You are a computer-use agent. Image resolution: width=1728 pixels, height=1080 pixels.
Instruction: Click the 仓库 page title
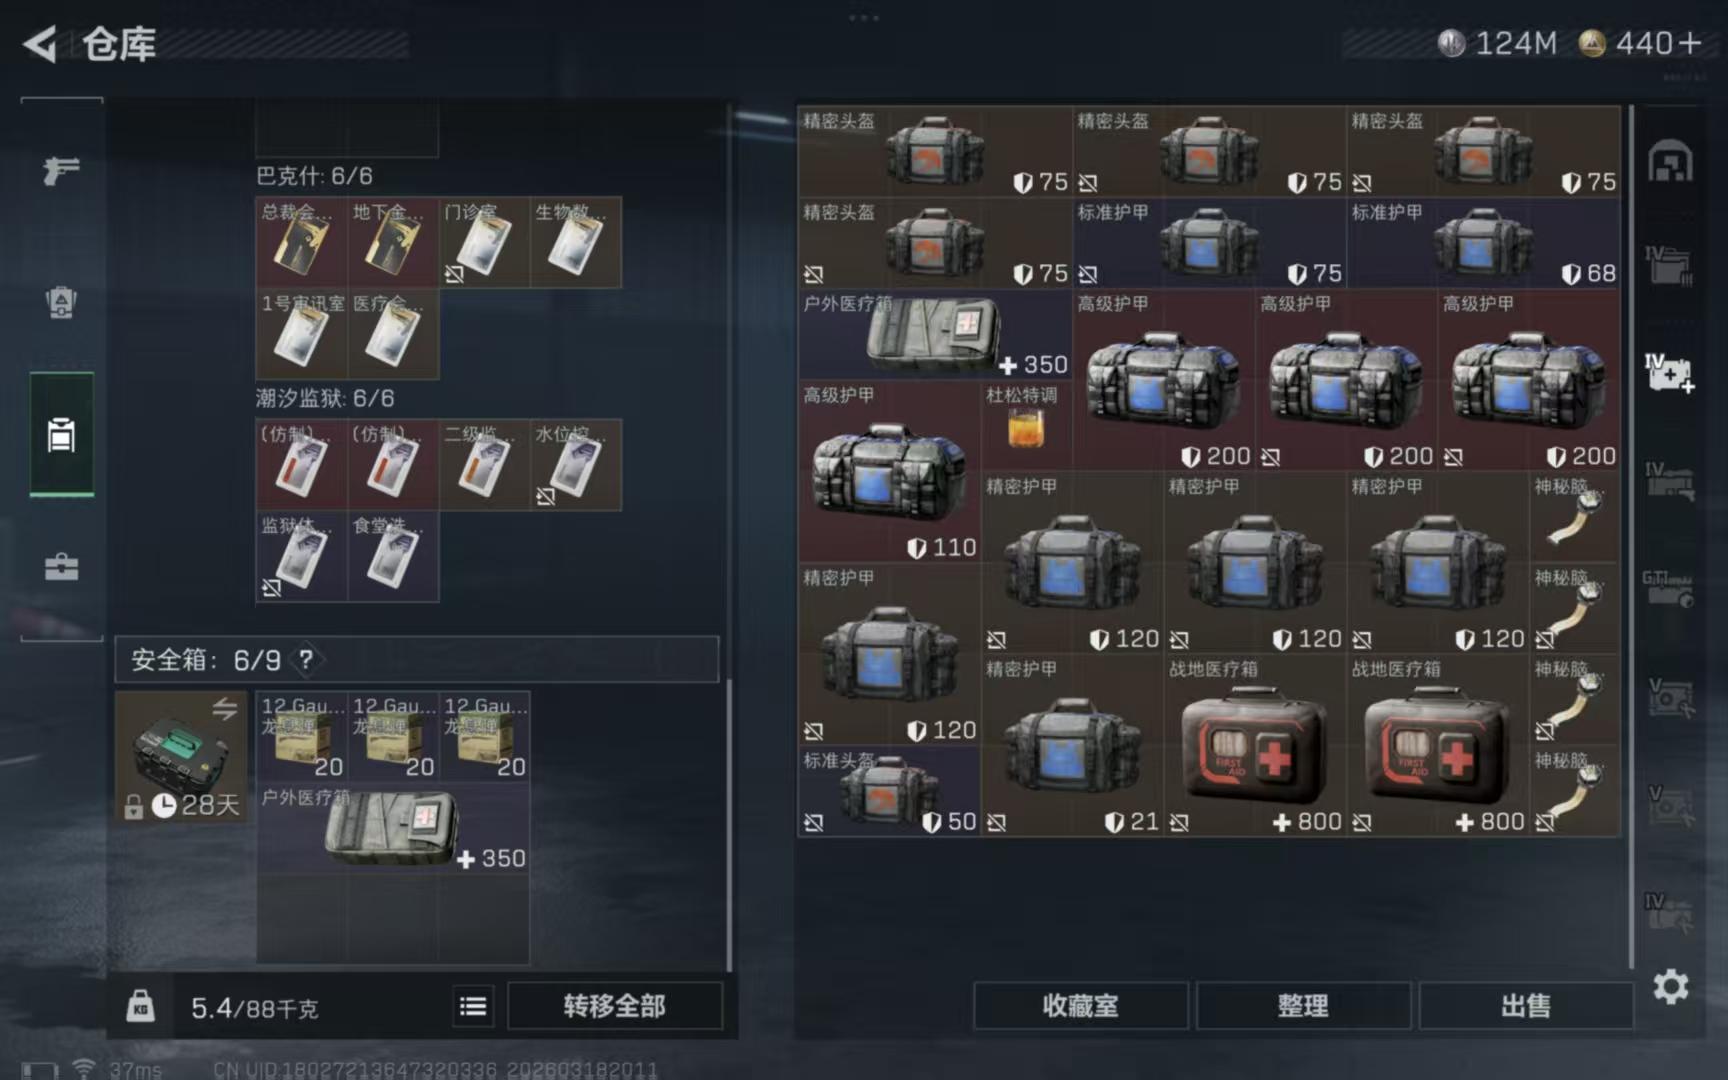[x=119, y=44]
